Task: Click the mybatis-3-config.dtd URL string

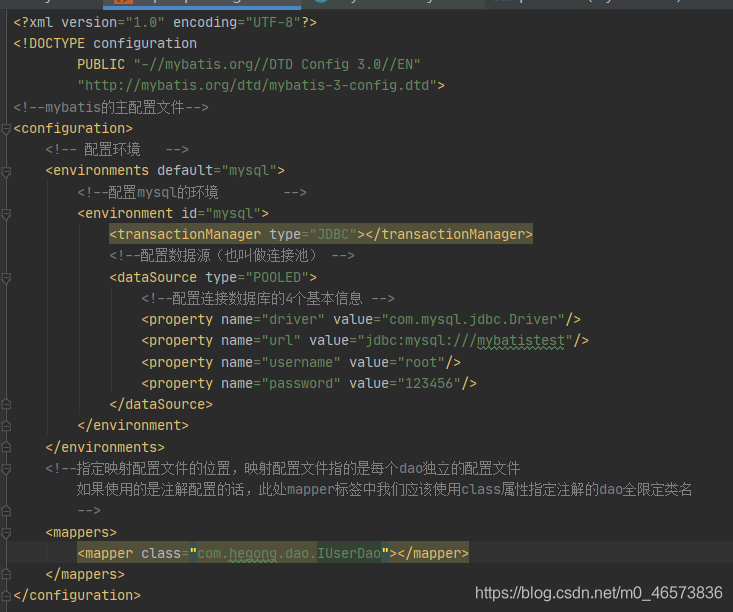Action: tap(257, 86)
